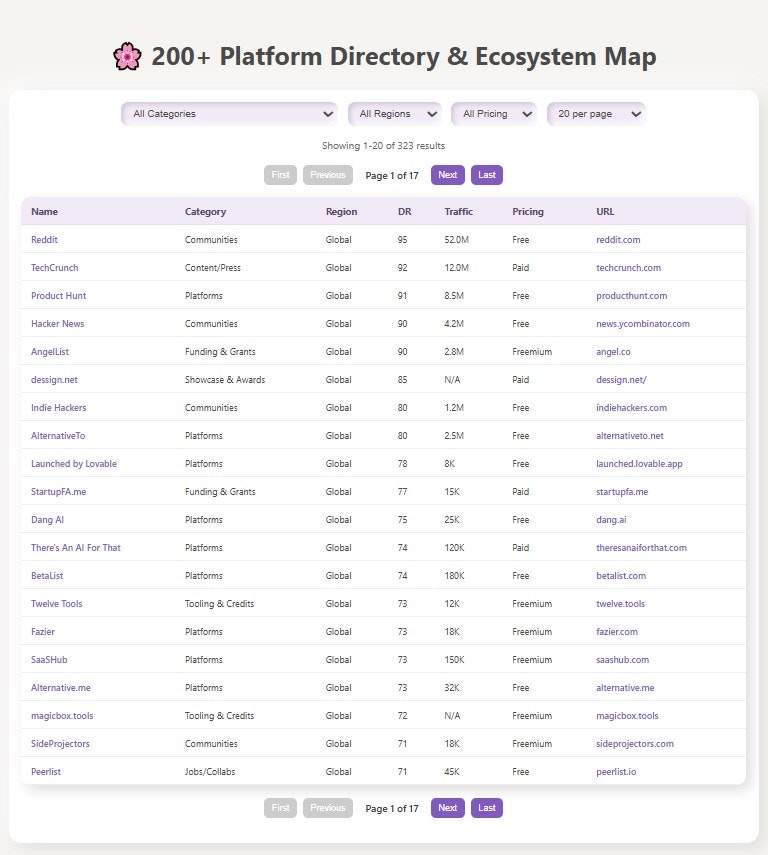This screenshot has height=855, width=768.
Task: Visit the producthunt.com URL
Action: (632, 296)
